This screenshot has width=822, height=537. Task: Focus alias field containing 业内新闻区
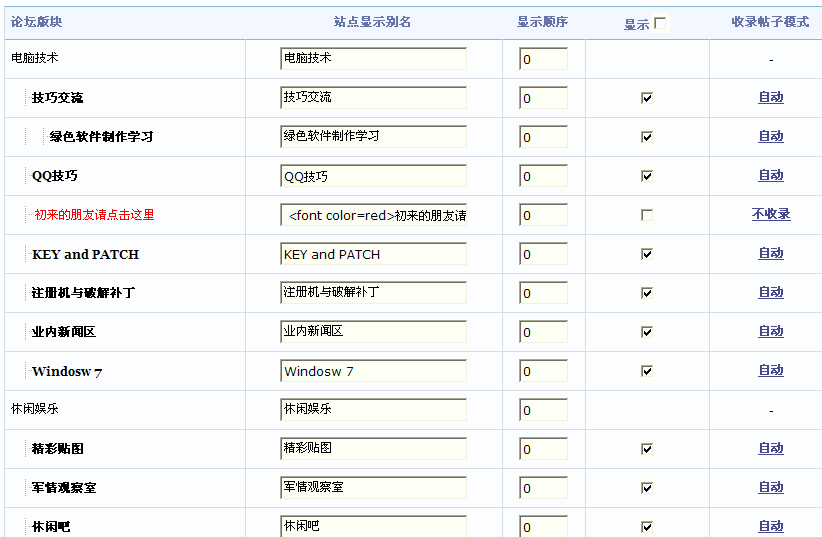[x=373, y=331]
